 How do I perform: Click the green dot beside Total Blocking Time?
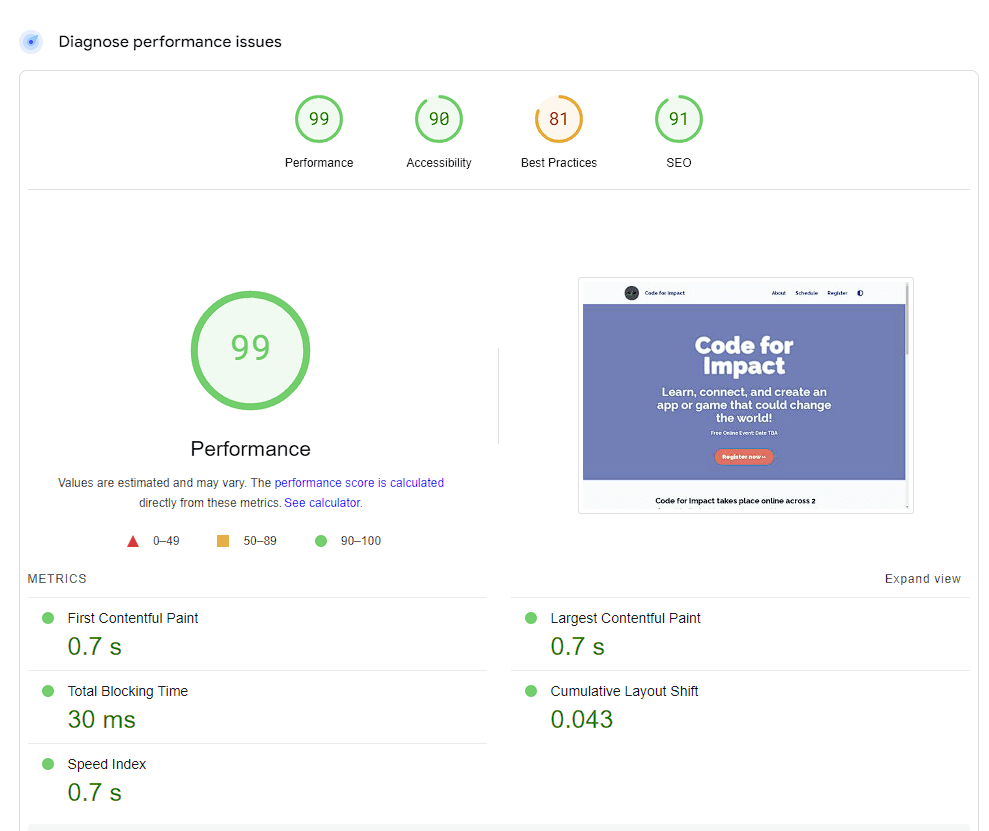48,691
